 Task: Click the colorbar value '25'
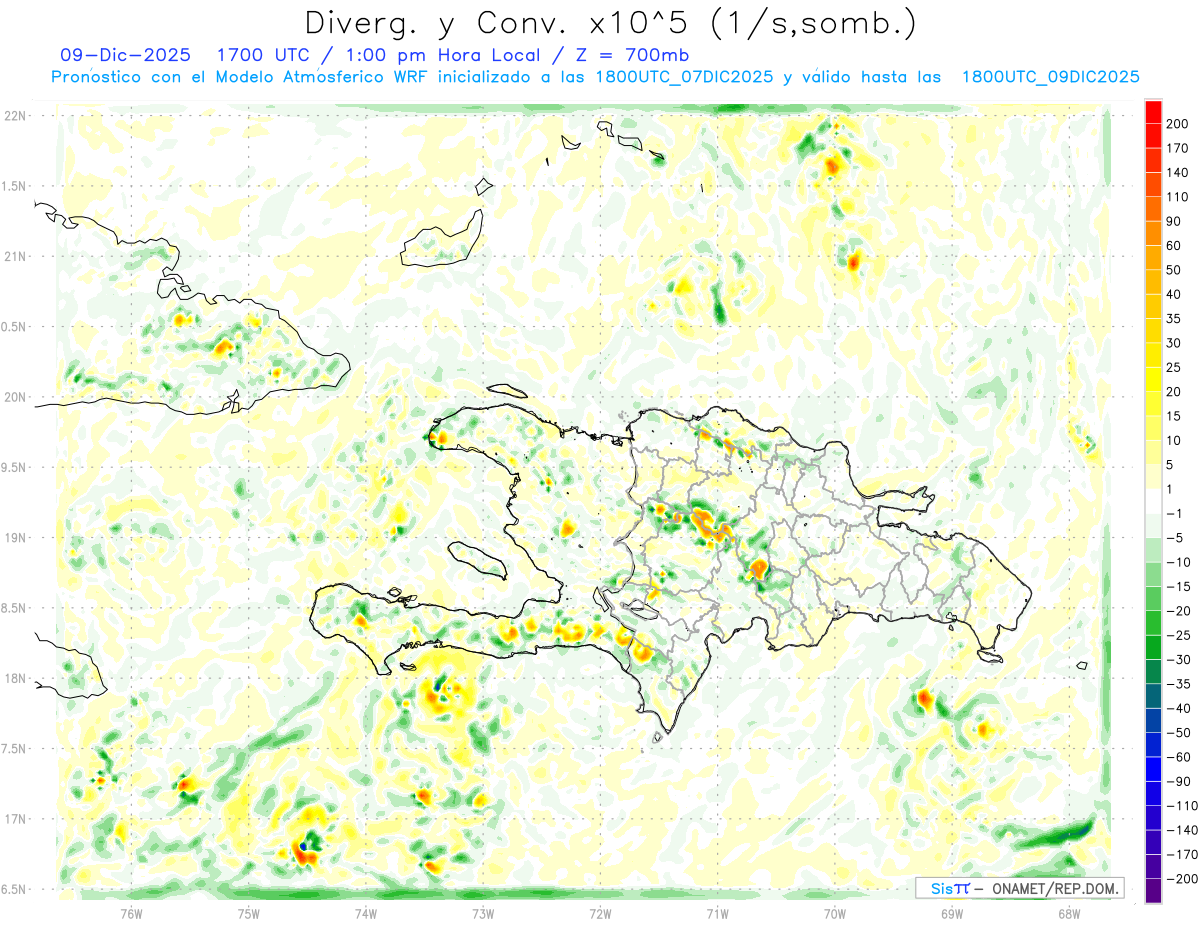(1175, 368)
